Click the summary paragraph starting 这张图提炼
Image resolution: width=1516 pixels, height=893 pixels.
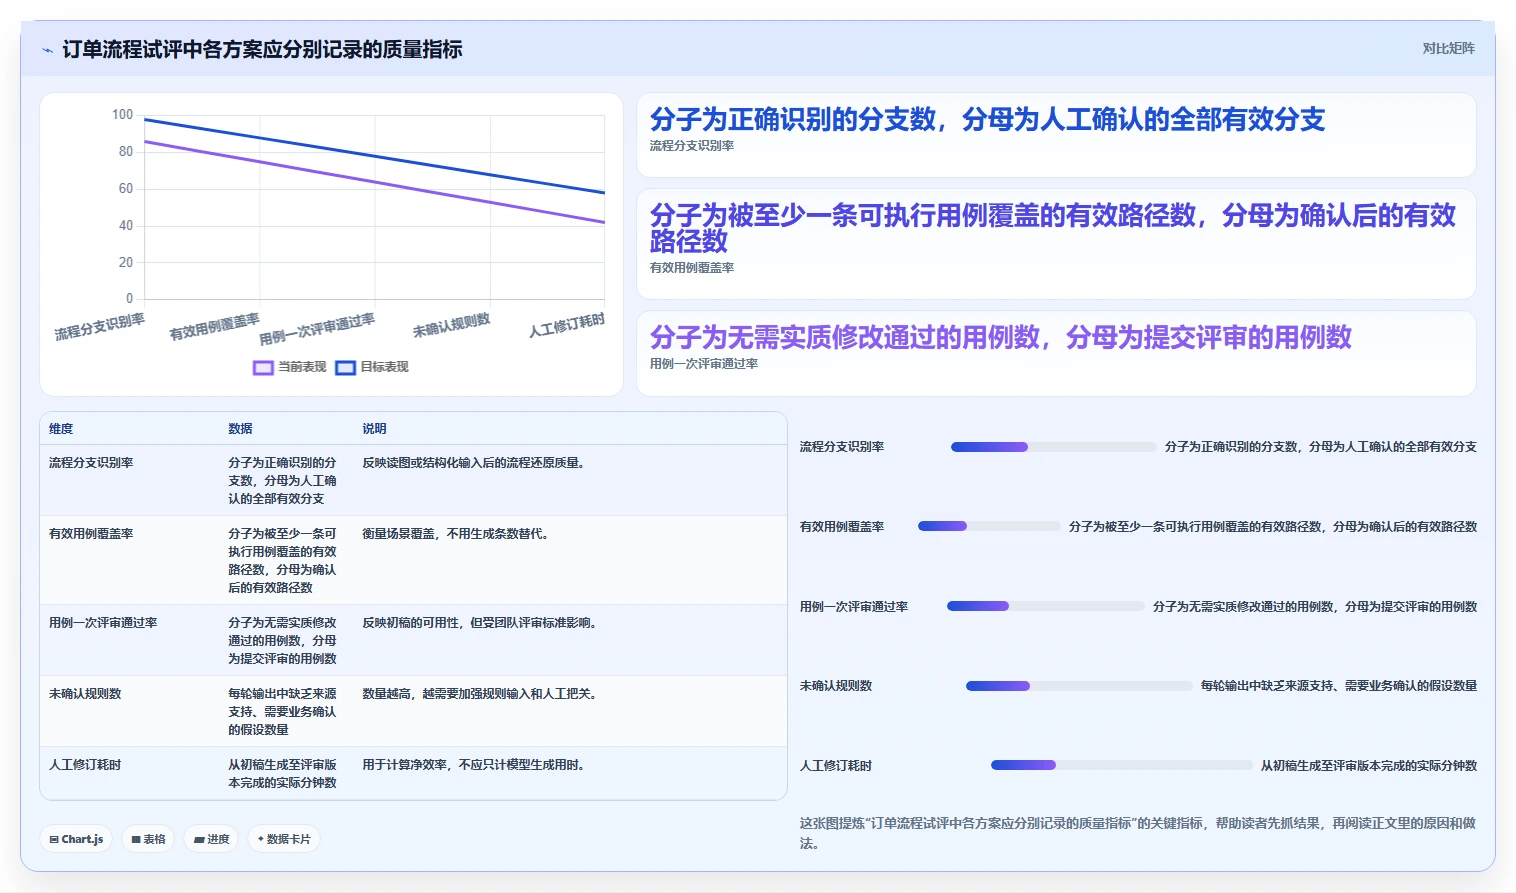1138,833
